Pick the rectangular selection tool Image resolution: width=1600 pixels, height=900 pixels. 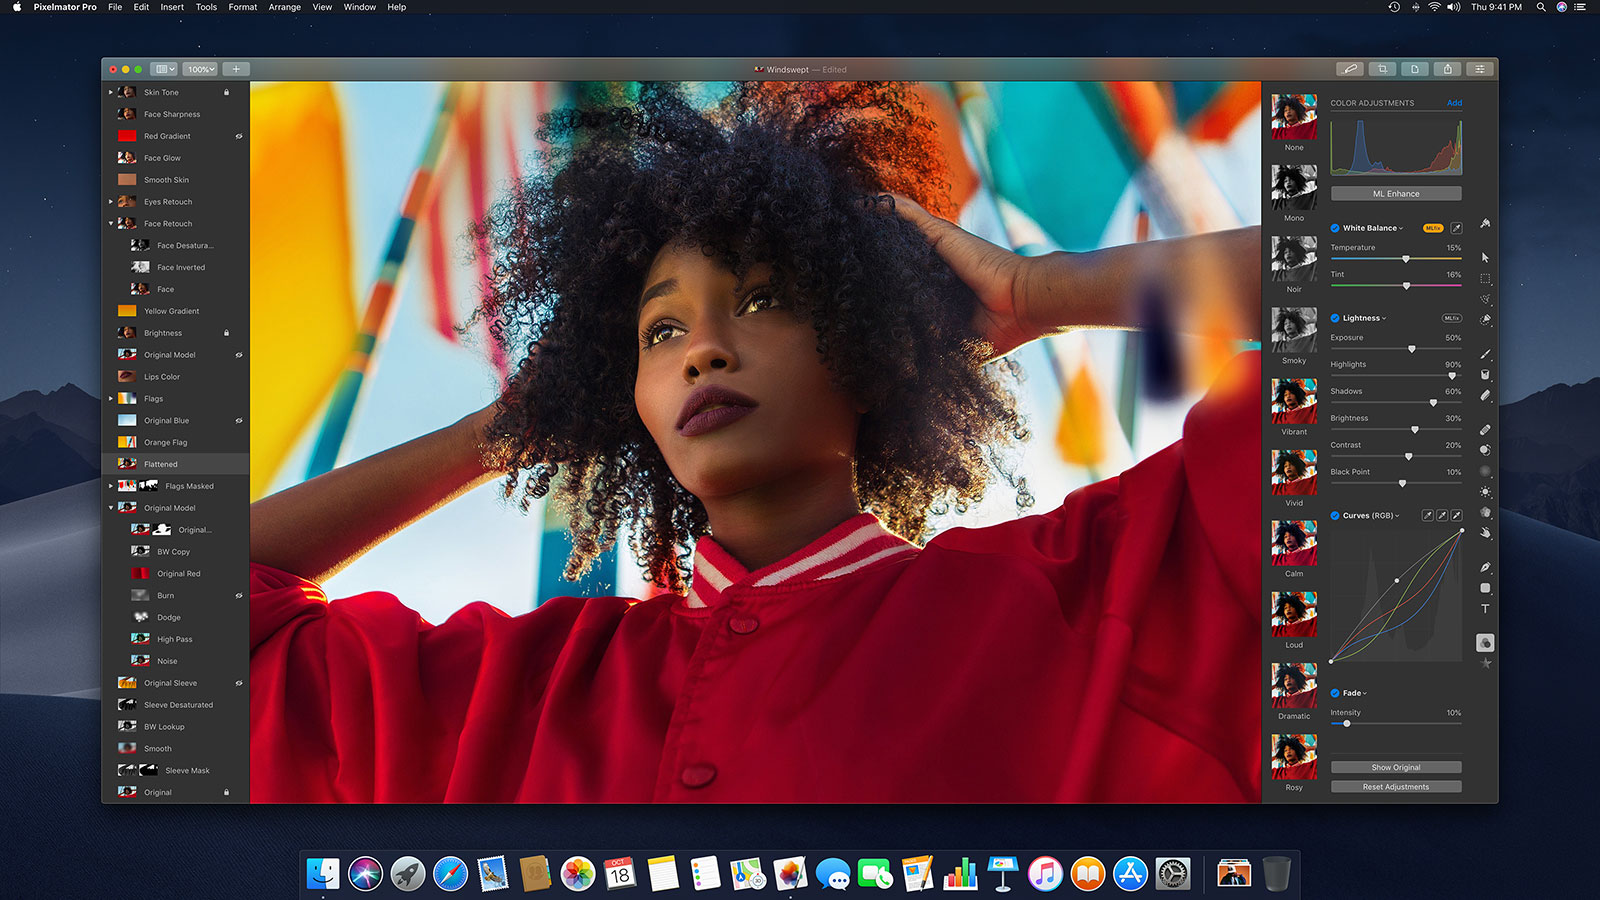1485,279
